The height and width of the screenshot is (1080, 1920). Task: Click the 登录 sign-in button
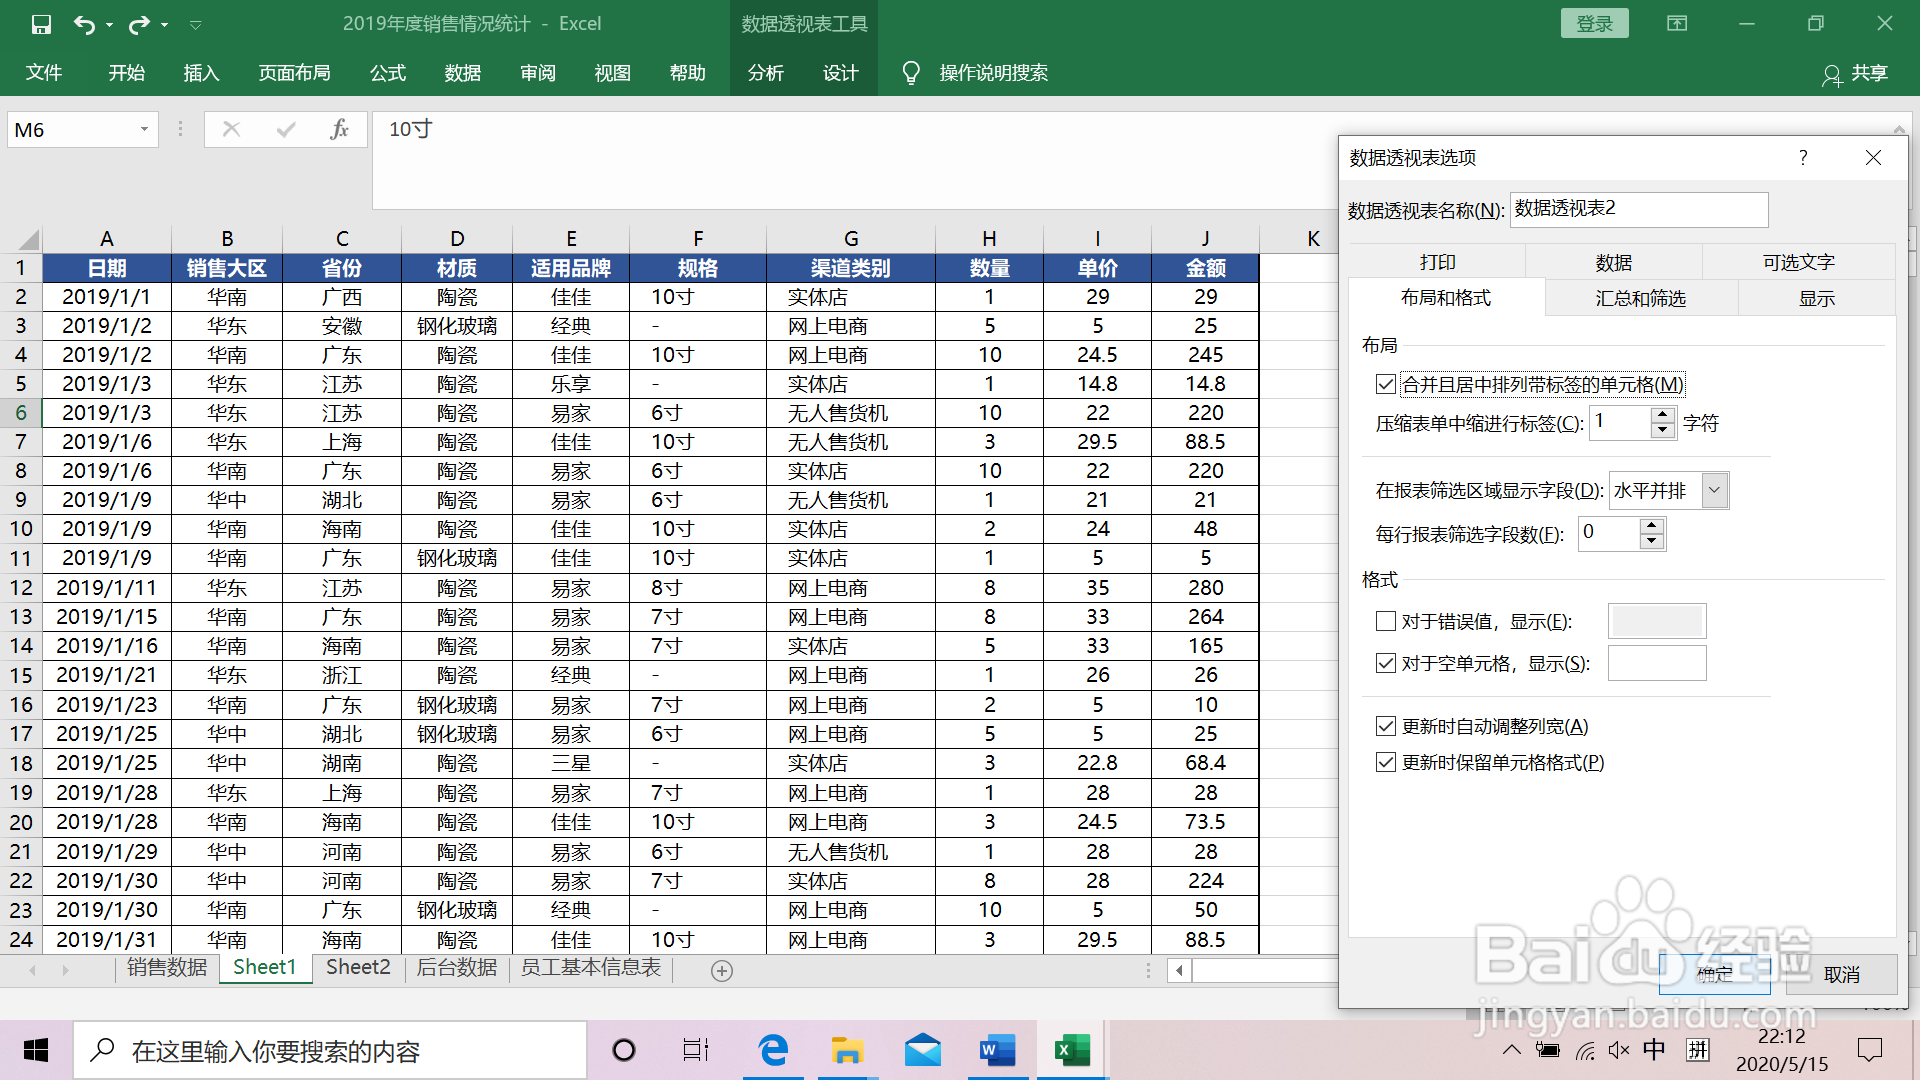pyautogui.click(x=1595, y=24)
